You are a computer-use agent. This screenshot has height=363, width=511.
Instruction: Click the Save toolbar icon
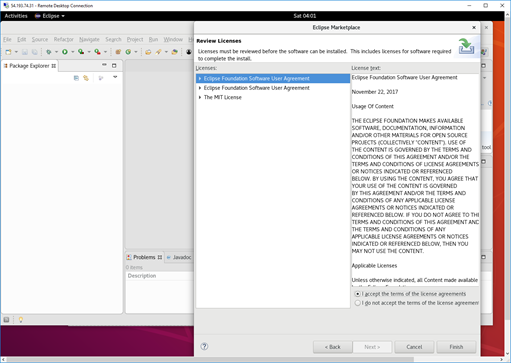coord(25,52)
